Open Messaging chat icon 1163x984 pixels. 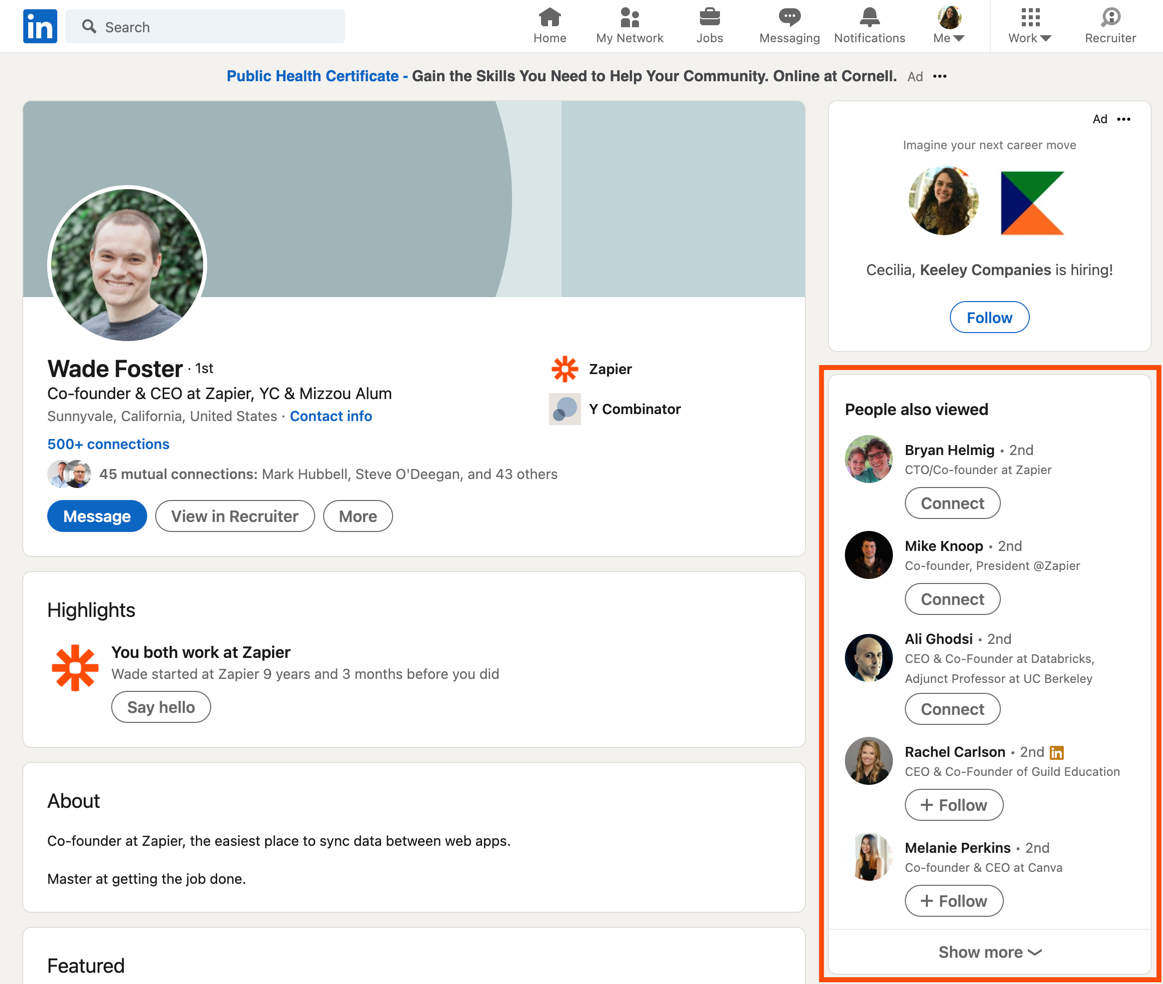click(x=789, y=26)
